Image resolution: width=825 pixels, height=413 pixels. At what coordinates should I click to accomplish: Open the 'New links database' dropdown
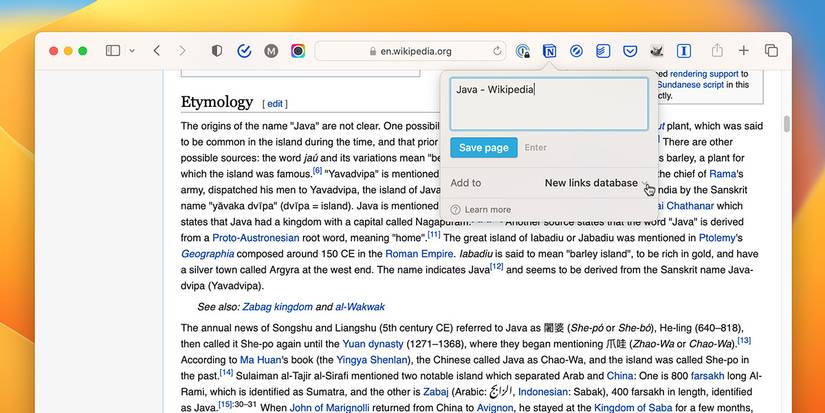(596, 183)
